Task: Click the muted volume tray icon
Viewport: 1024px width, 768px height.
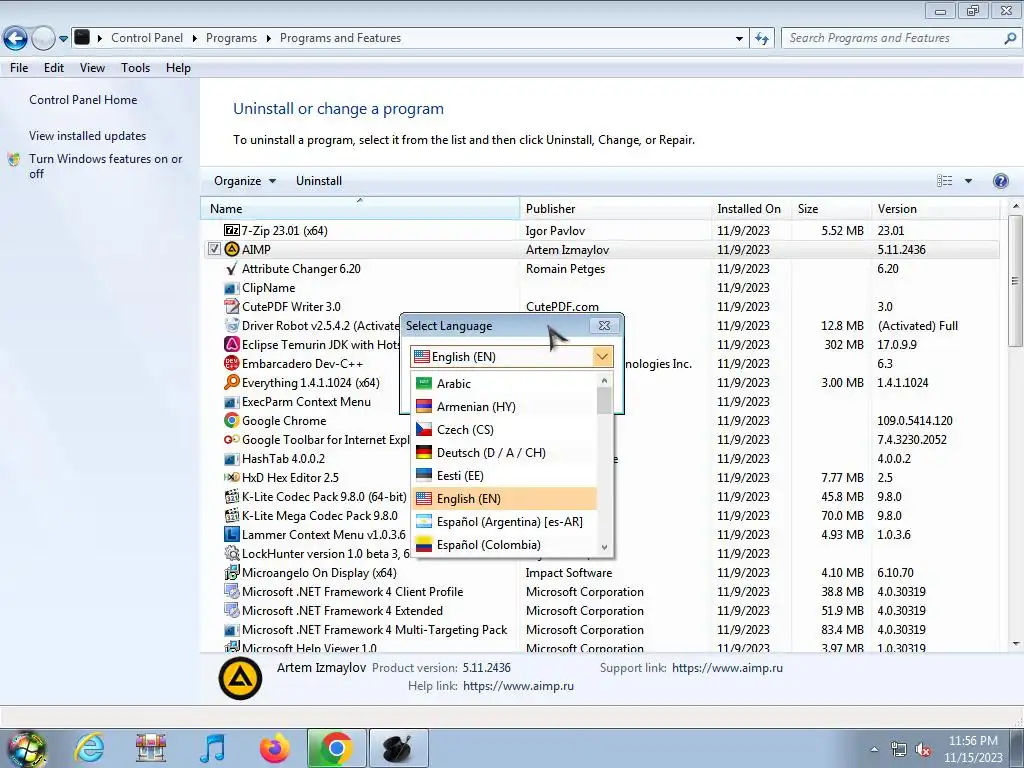Action: [x=923, y=750]
